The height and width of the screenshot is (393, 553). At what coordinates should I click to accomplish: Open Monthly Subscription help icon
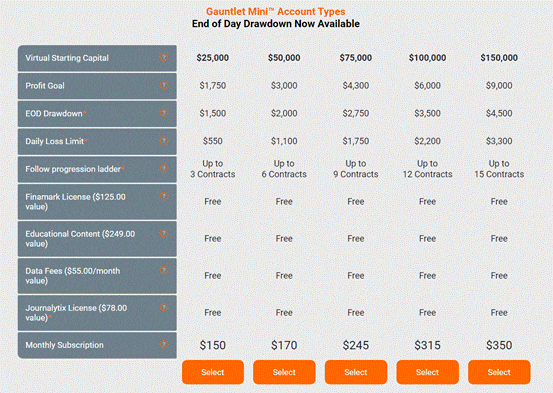pos(164,344)
